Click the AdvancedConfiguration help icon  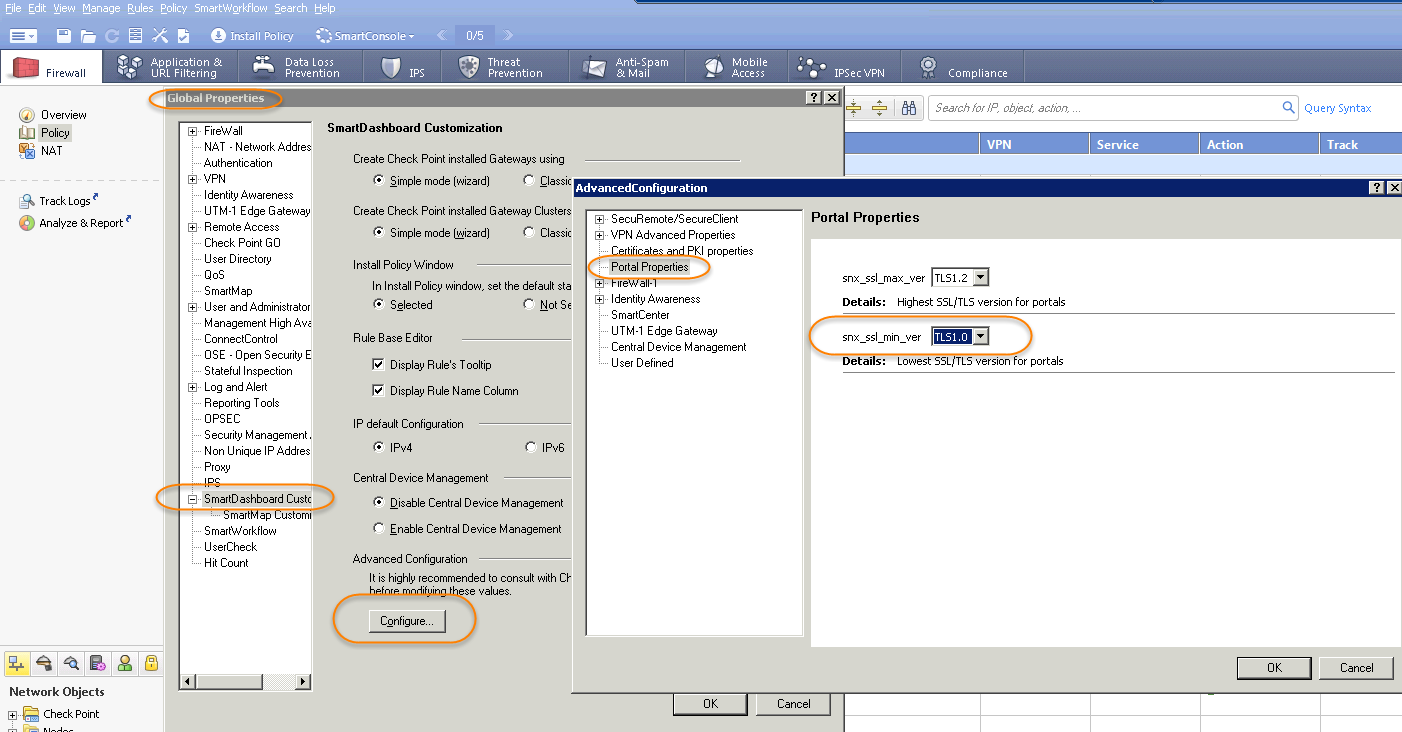[x=1377, y=188]
